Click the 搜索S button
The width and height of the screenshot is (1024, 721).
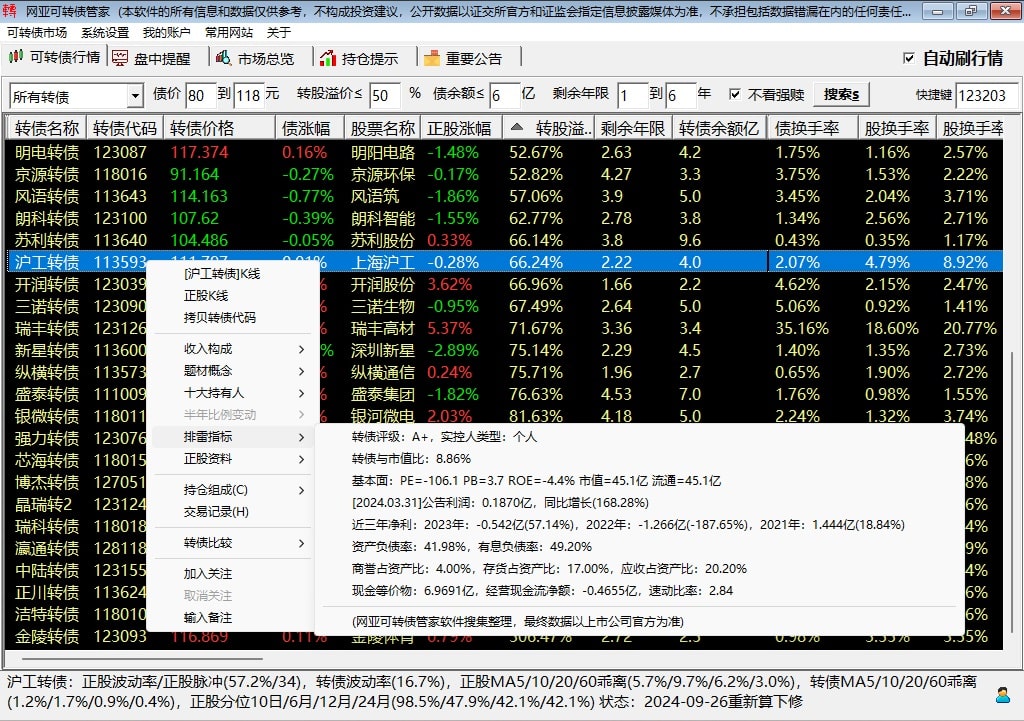841,95
